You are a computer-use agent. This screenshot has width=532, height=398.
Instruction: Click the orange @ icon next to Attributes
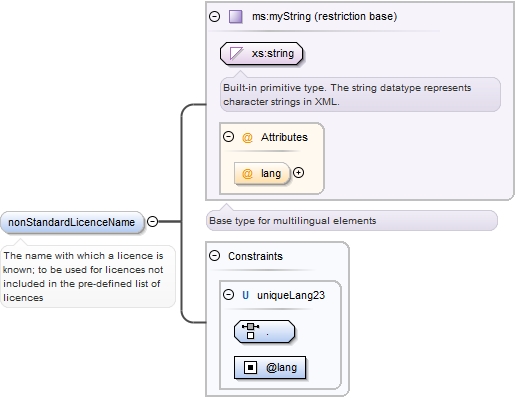click(247, 137)
